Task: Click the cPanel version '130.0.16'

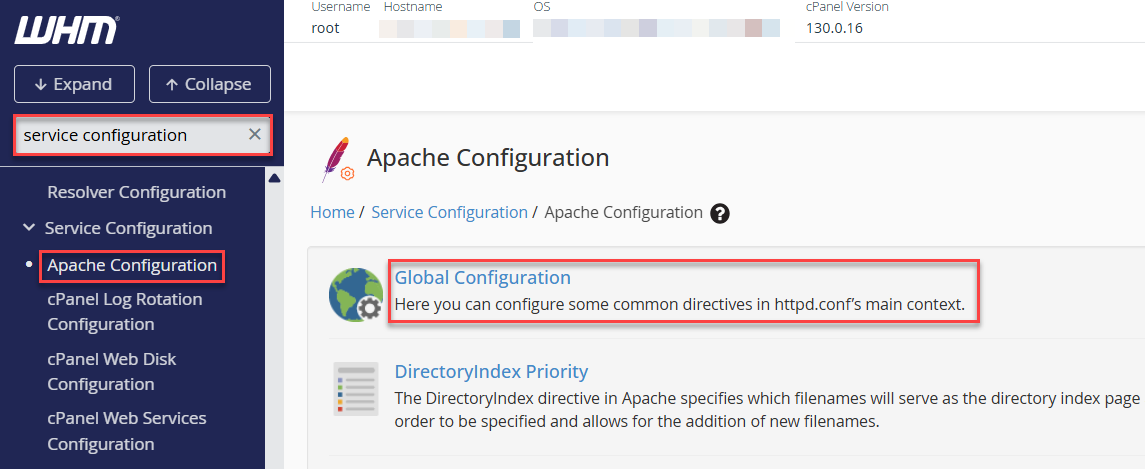Action: (835, 28)
